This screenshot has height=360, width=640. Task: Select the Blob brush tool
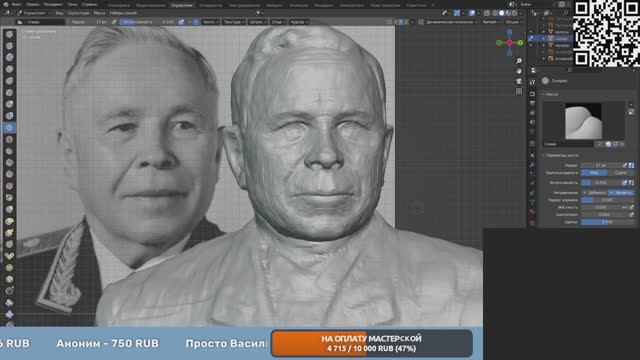click(9, 116)
